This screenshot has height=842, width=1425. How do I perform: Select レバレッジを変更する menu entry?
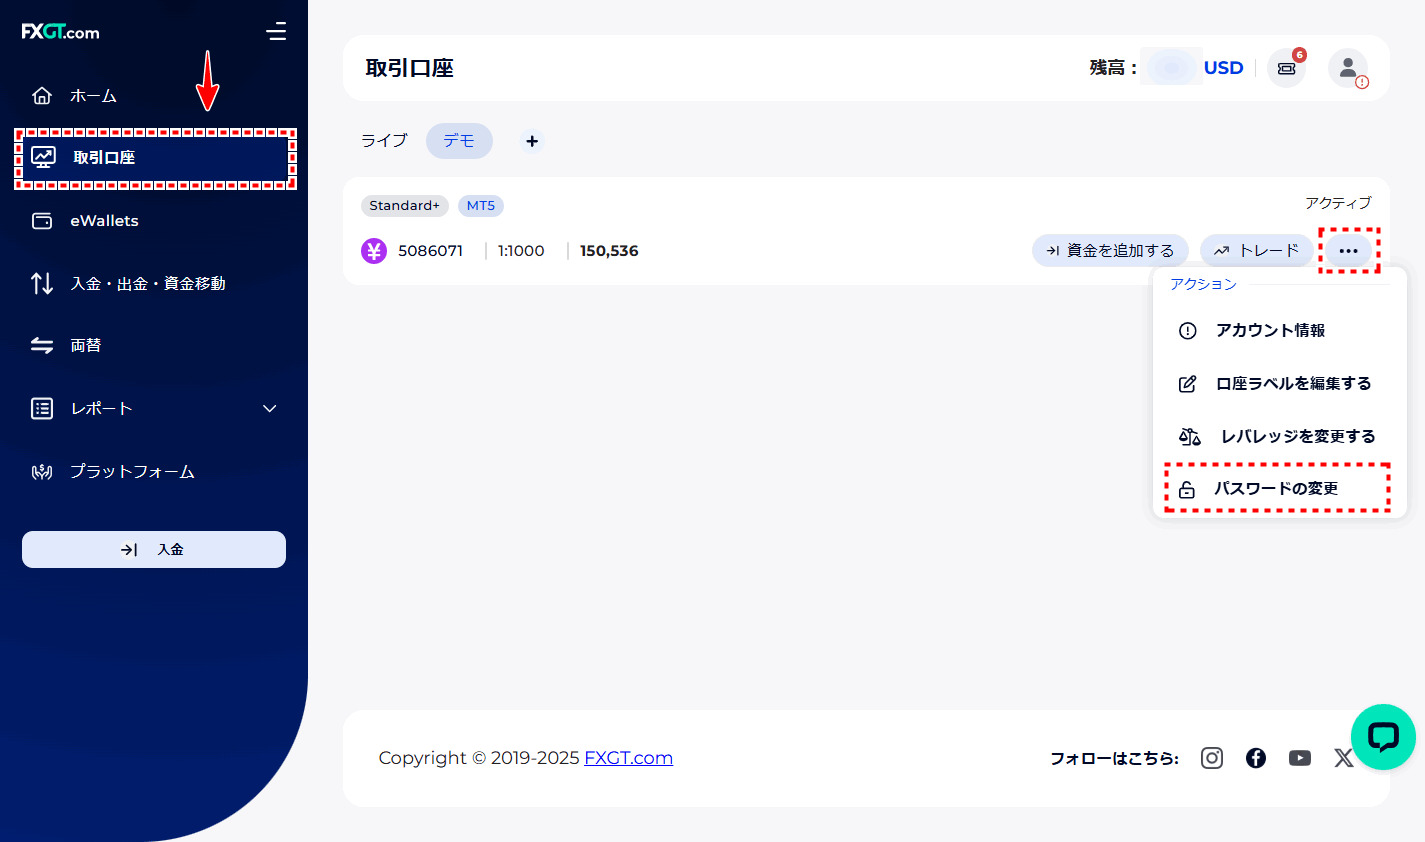coord(1279,437)
